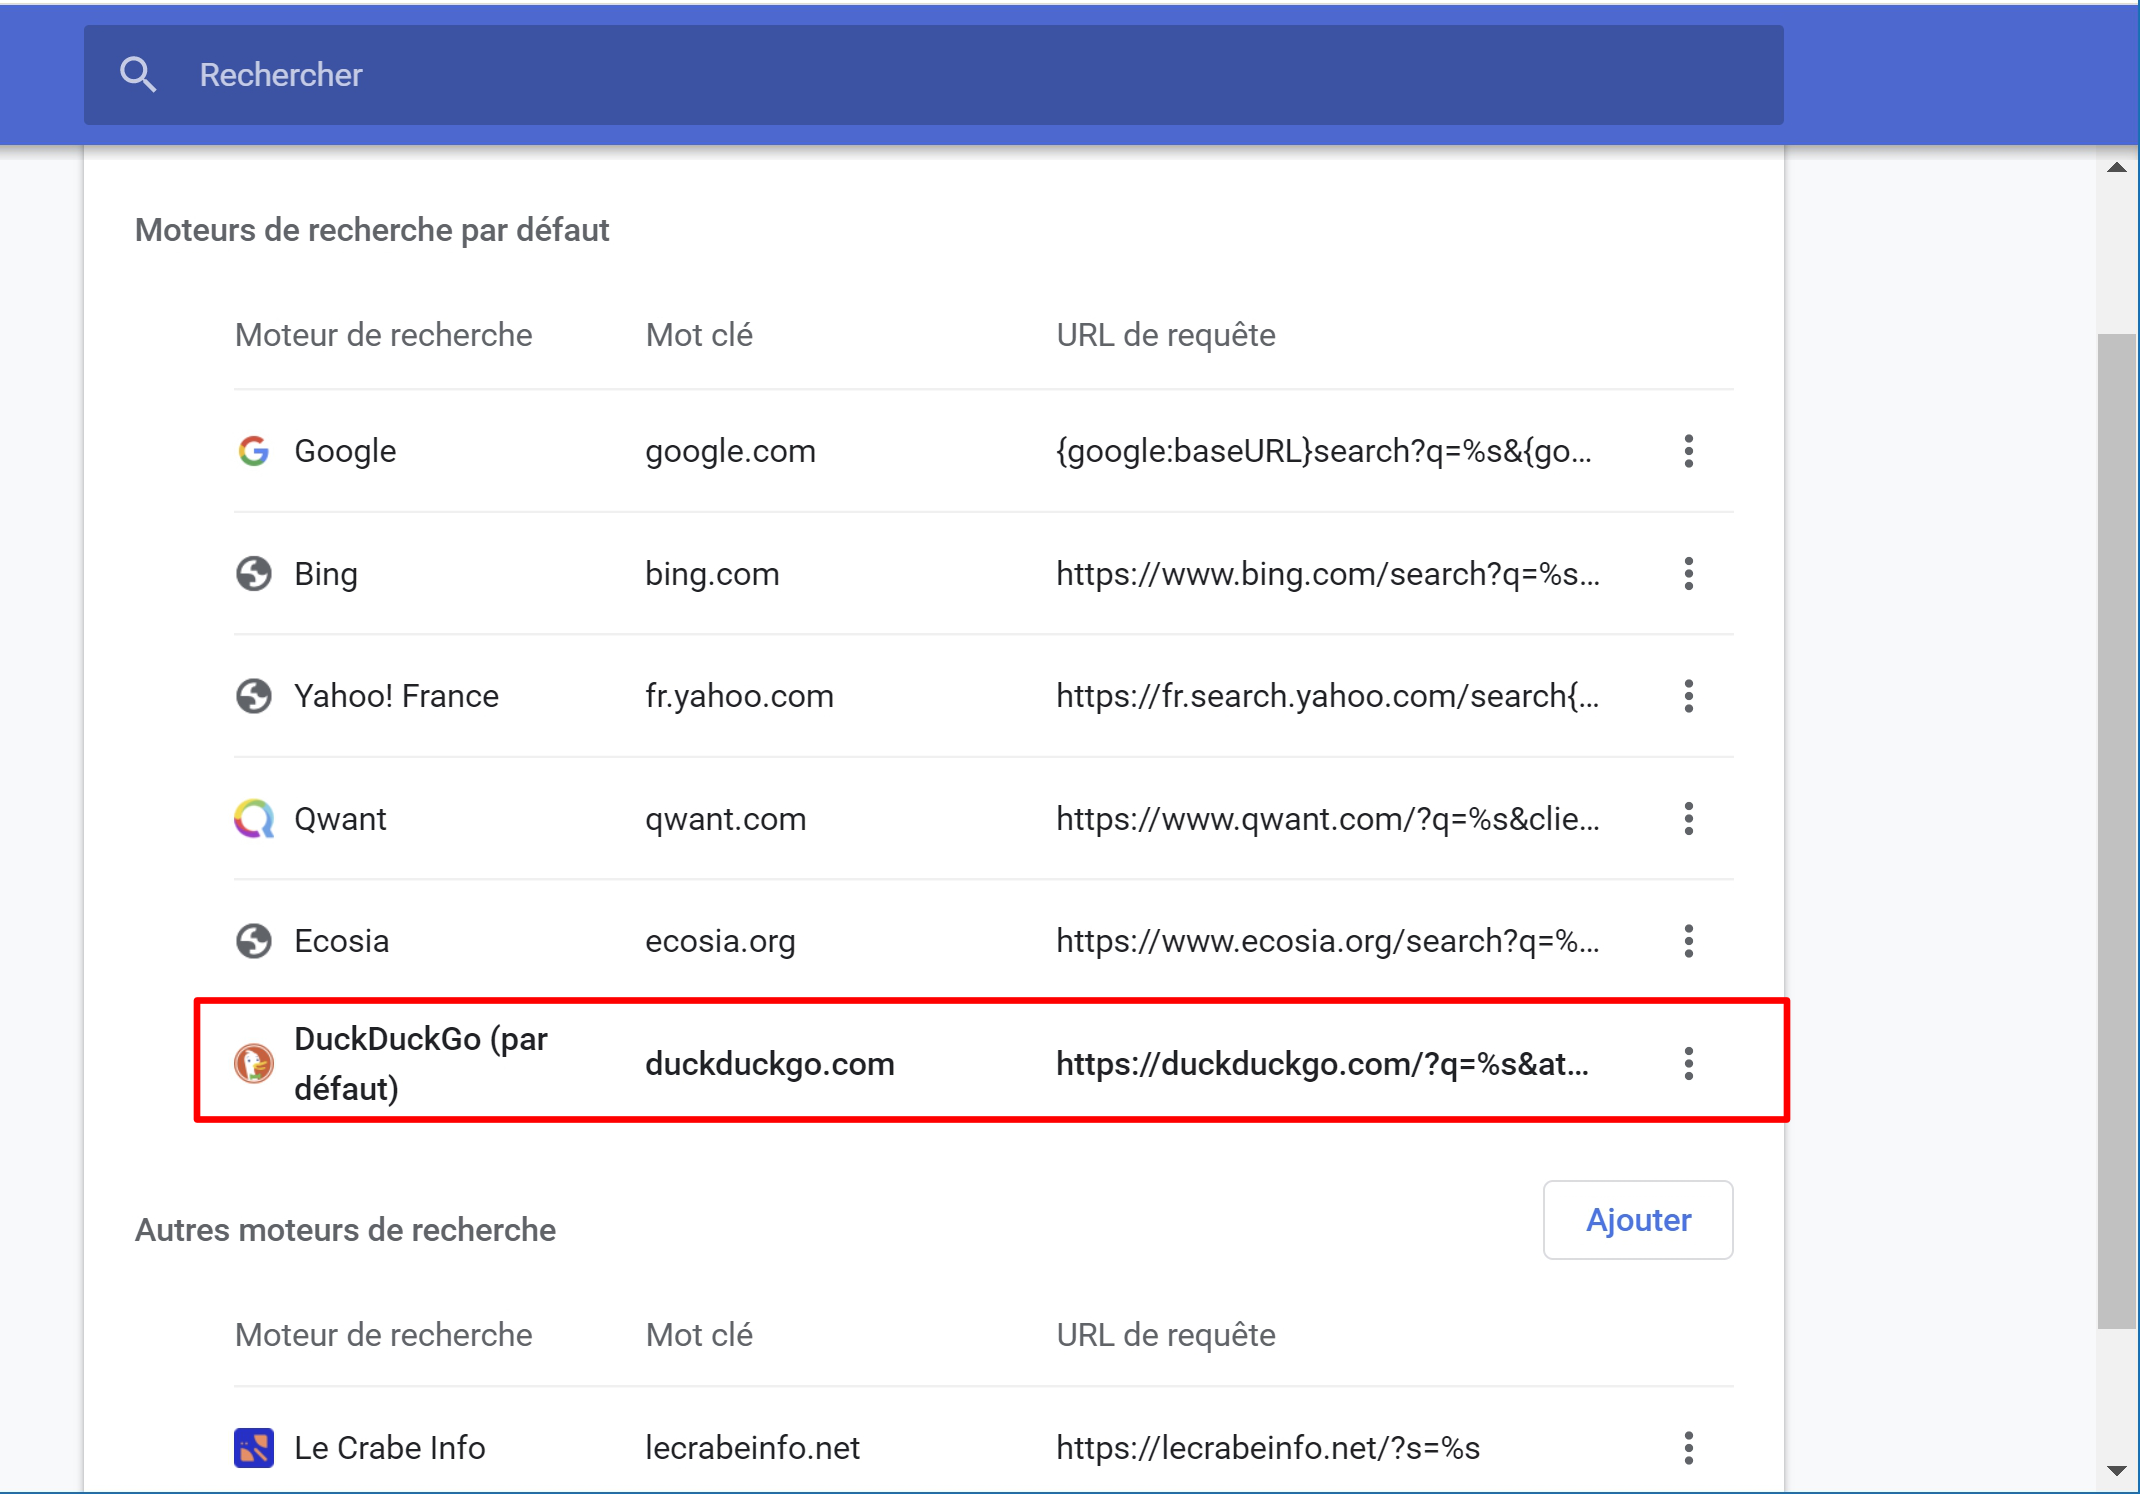Open the three-dot menu for Google
The width and height of the screenshot is (2140, 1494).
(x=1688, y=451)
